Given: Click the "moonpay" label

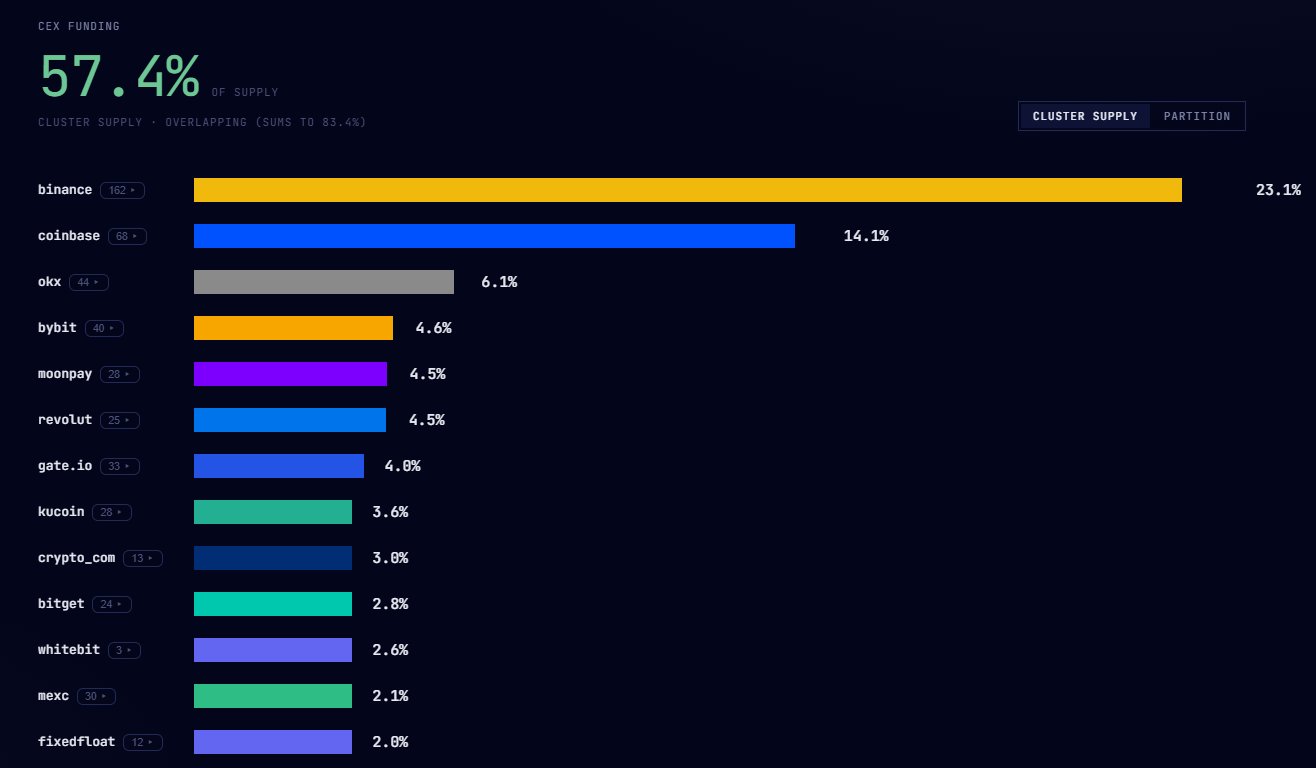Looking at the screenshot, I should [65, 374].
